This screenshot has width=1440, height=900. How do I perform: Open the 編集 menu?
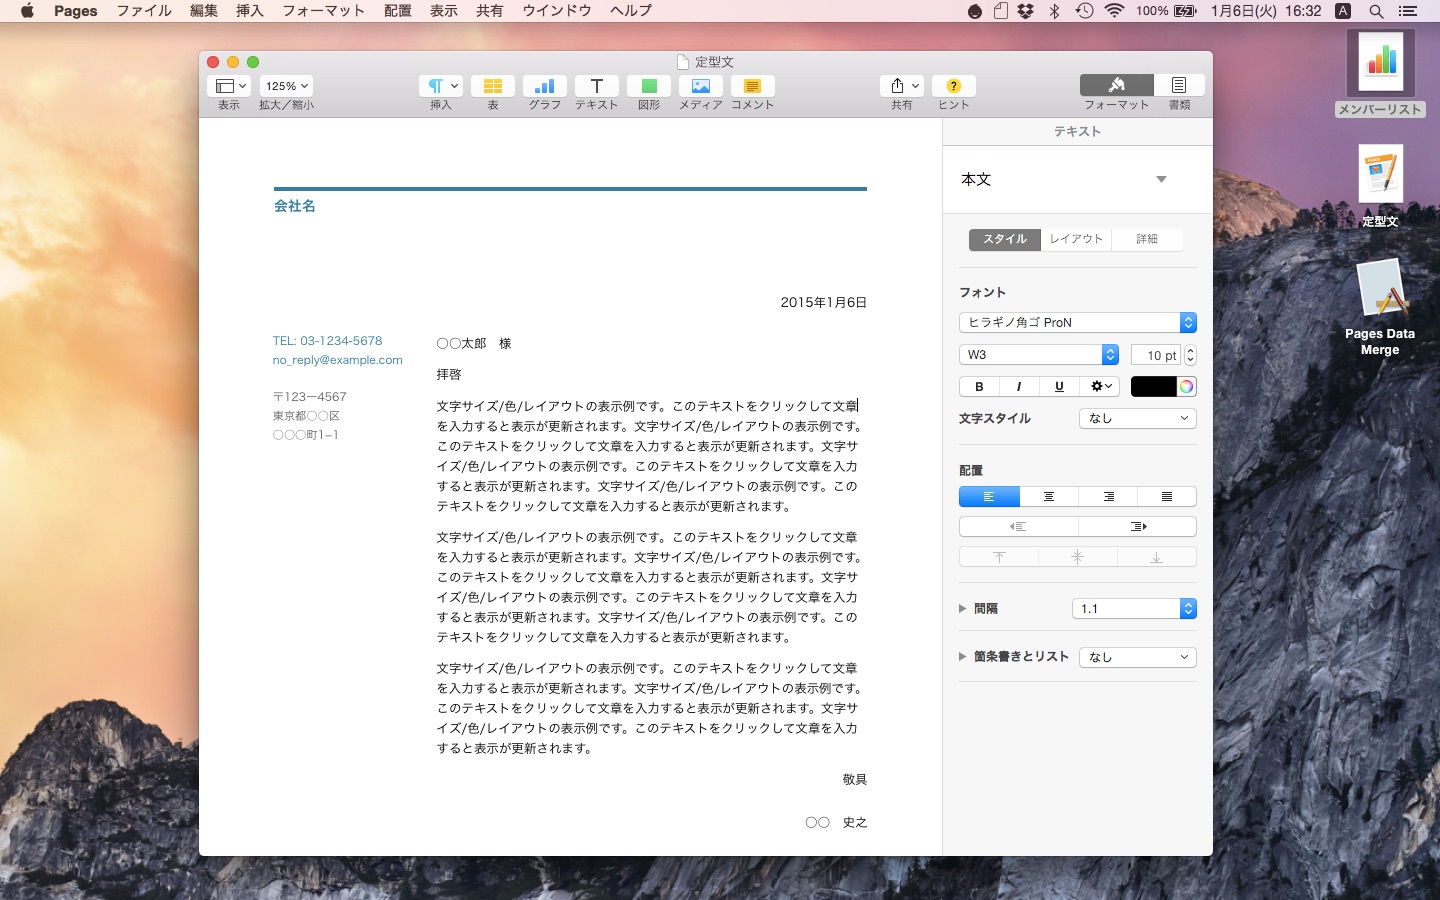pos(204,11)
